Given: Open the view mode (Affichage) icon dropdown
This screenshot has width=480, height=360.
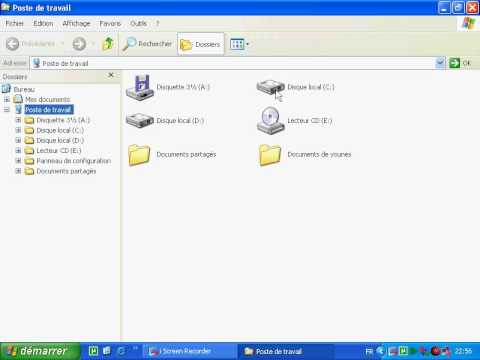Looking at the screenshot, I should [x=239, y=44].
